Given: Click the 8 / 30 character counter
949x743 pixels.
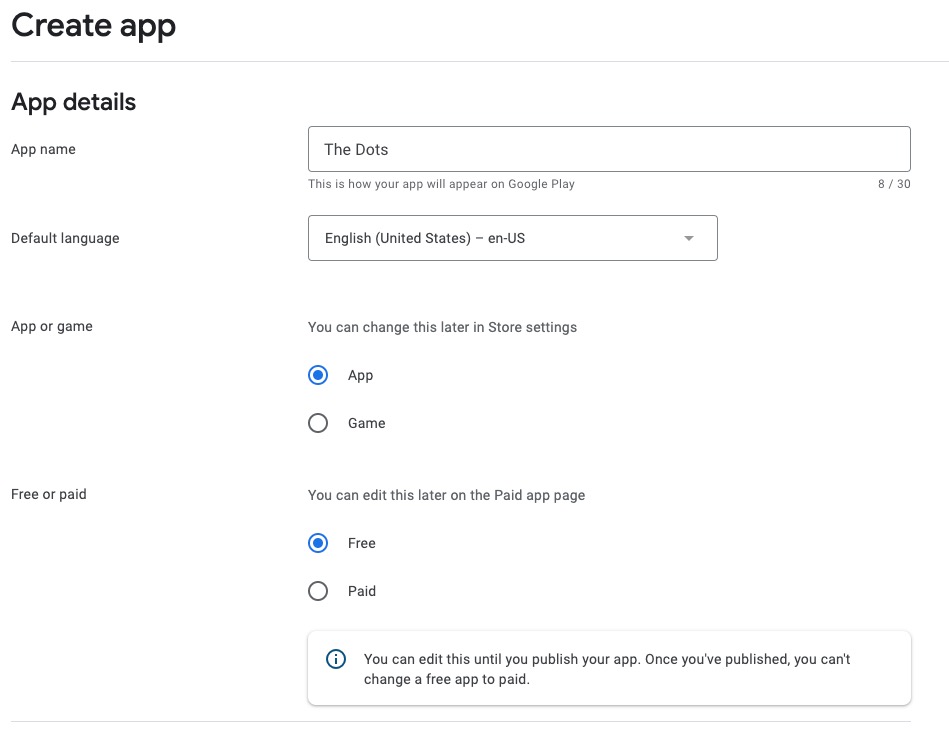Looking at the screenshot, I should coord(893,184).
